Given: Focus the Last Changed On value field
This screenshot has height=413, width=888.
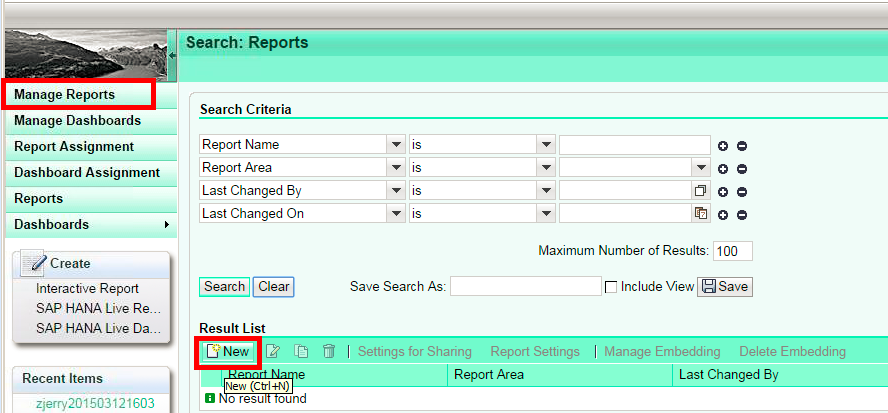Looking at the screenshot, I should tap(626, 214).
